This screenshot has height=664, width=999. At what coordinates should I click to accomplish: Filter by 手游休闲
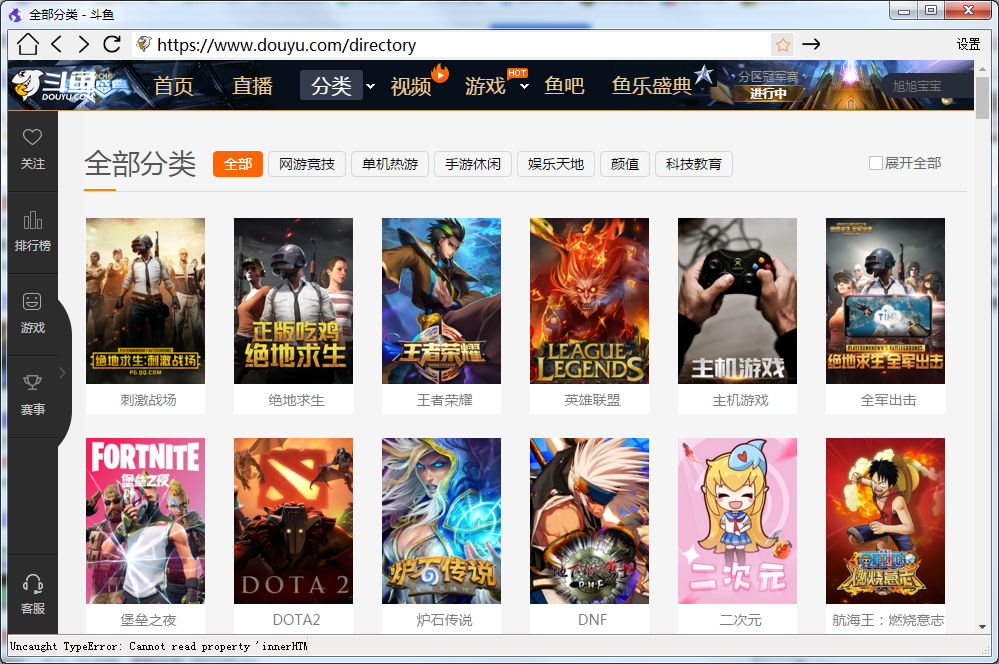[x=473, y=164]
